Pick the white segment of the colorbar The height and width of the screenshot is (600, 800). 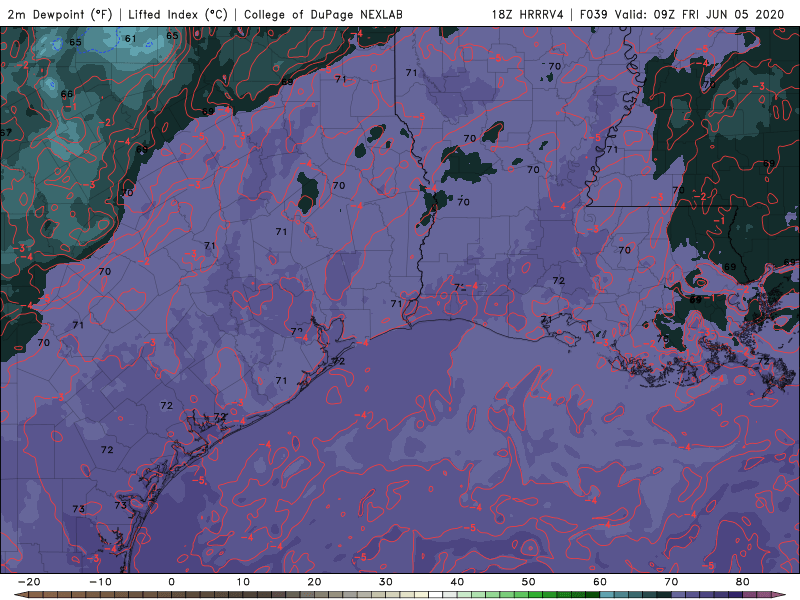pos(435,595)
